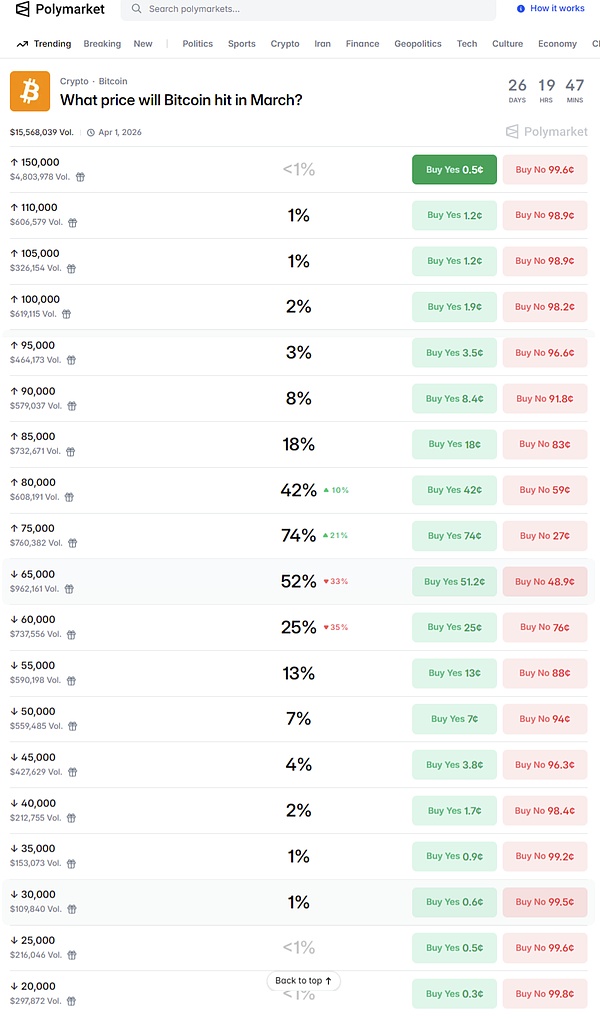
Task: Switch to the Crypto category tab
Action: (x=285, y=44)
